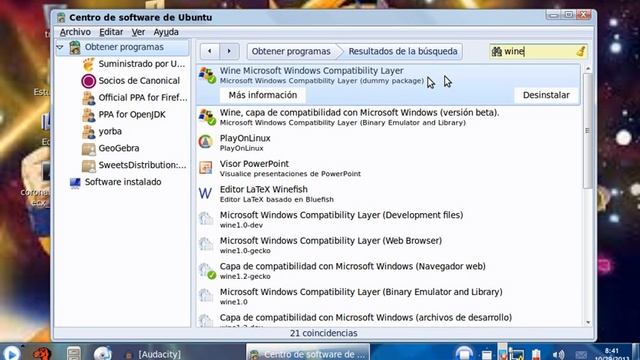Click the taskbar clock
This screenshot has width=640, height=360.
click(x=611, y=354)
